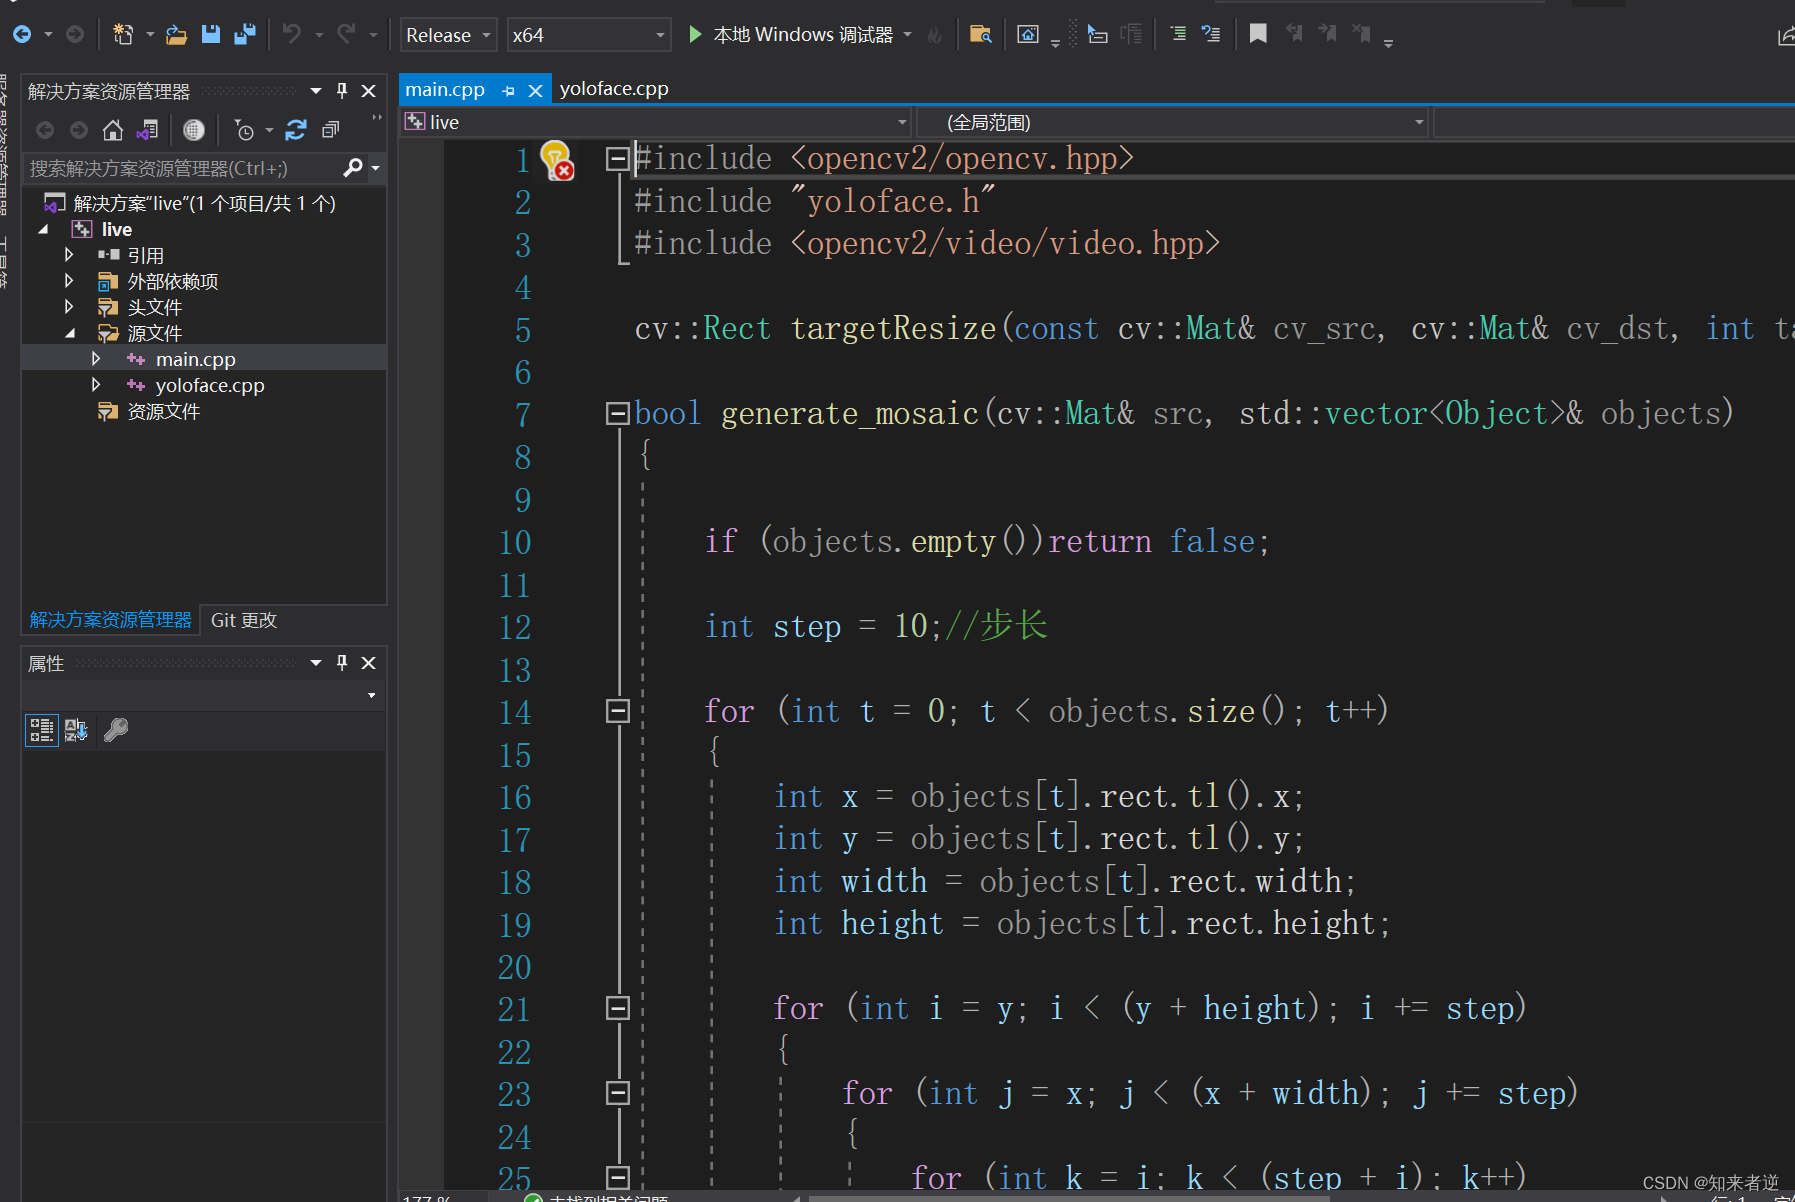Undo the last edit
The image size is (1795, 1202).
pos(292,35)
